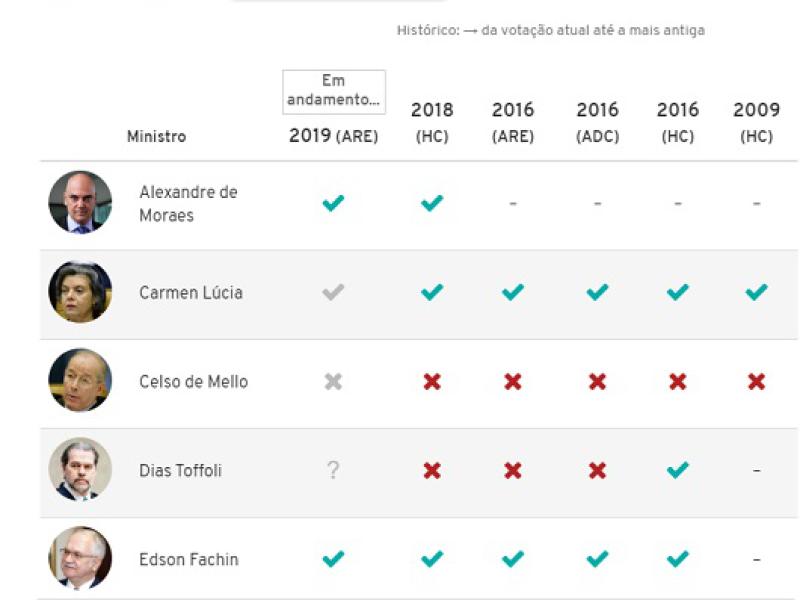800x600 pixels.
Task: Click the name 'Celso de Mello'
Action: 193,382
